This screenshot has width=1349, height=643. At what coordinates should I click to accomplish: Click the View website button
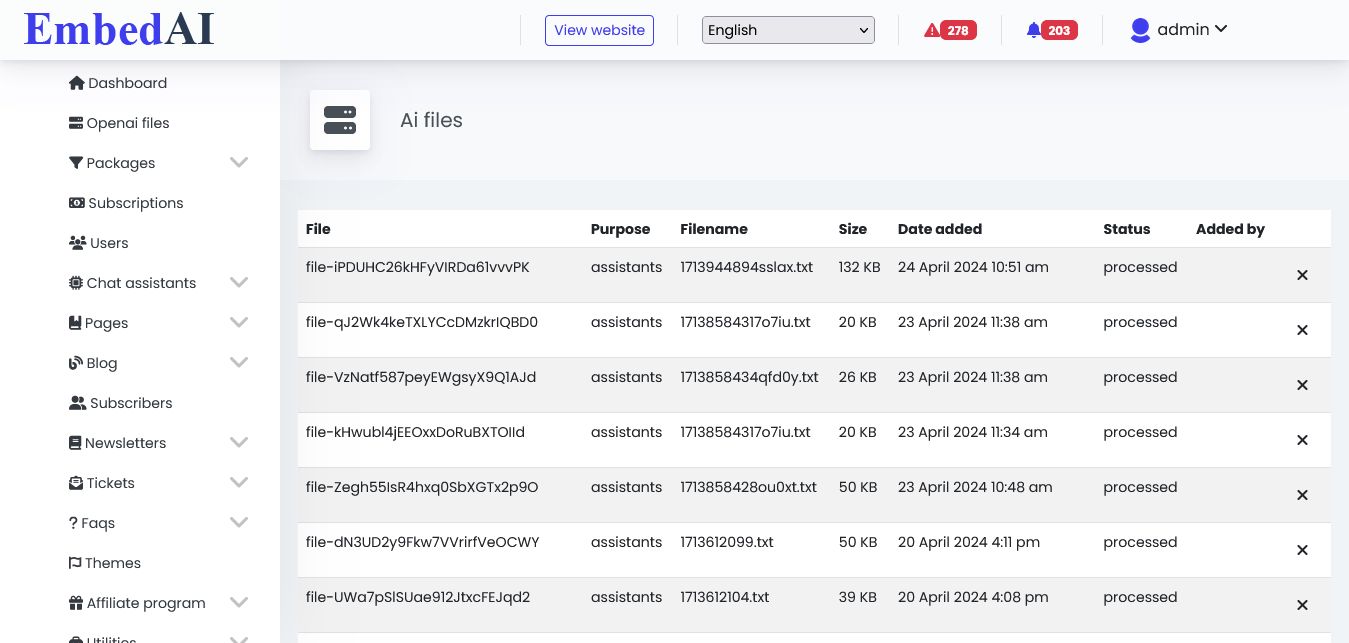(x=599, y=30)
